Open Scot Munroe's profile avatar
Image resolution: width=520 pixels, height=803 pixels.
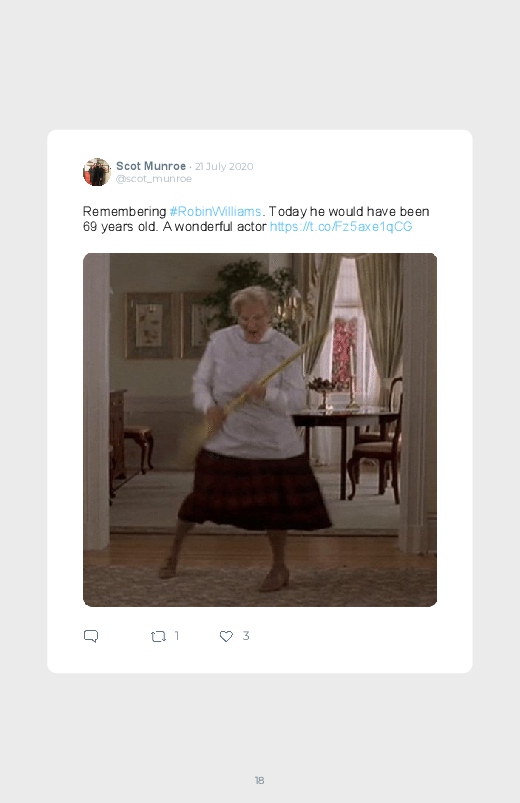97,172
